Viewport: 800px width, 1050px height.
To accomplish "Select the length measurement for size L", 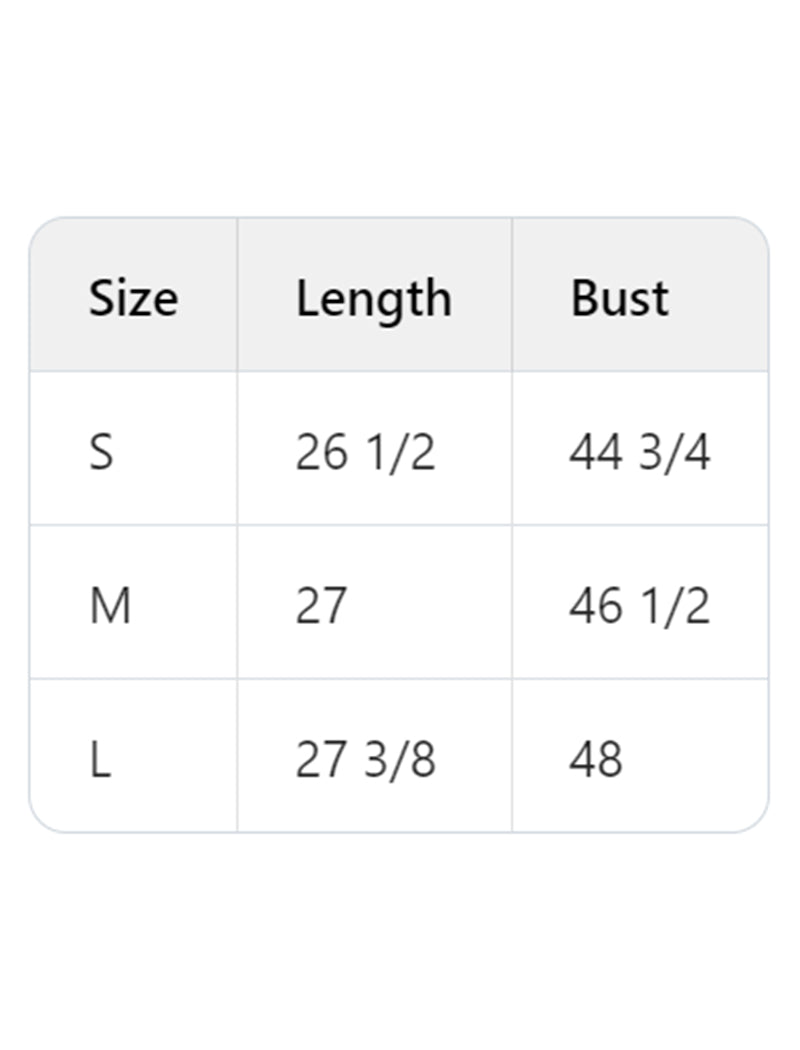I will [365, 760].
